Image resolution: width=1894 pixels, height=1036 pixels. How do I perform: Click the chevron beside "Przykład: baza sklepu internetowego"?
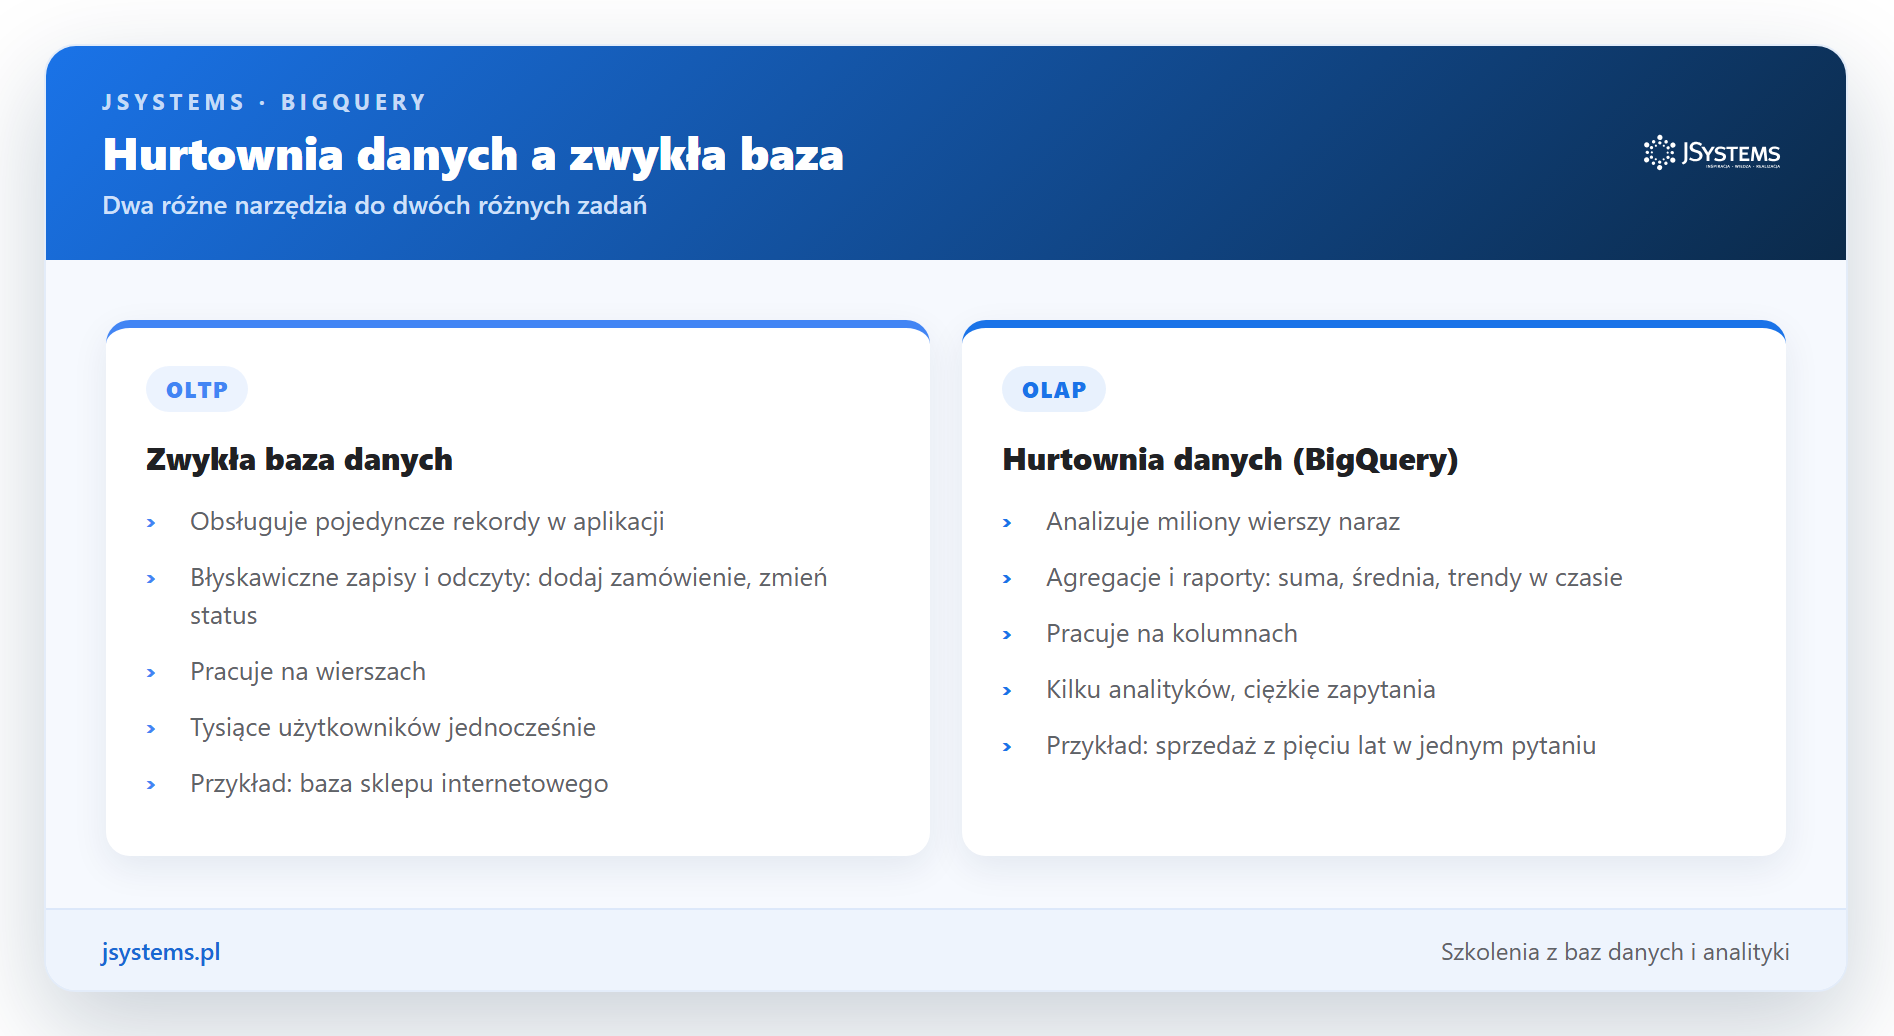(x=151, y=785)
